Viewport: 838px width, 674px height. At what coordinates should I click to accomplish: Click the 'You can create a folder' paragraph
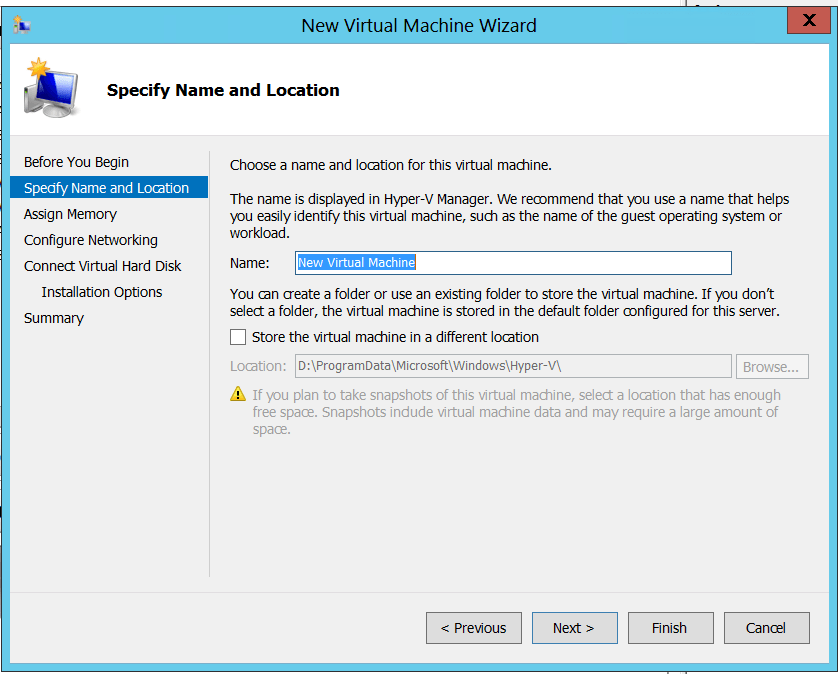point(505,303)
